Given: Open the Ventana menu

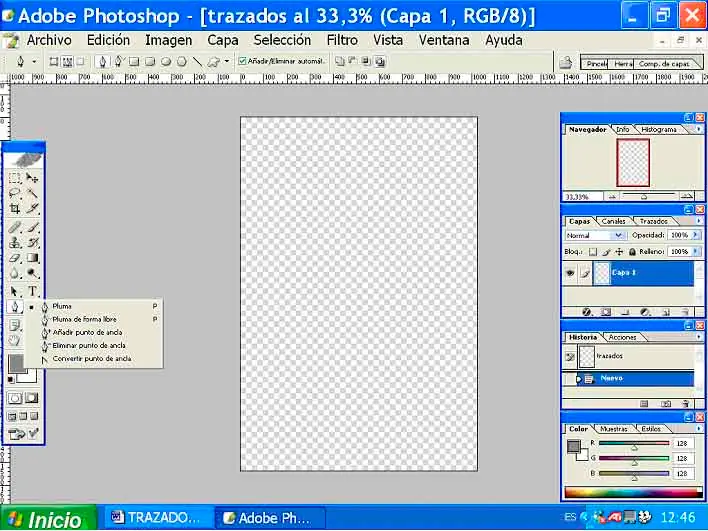Looking at the screenshot, I should click(x=443, y=40).
